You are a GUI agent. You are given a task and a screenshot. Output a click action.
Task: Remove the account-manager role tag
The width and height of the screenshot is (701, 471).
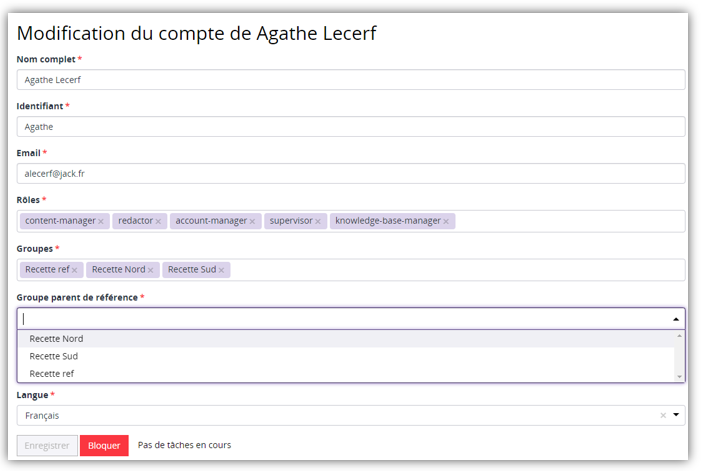click(252, 221)
